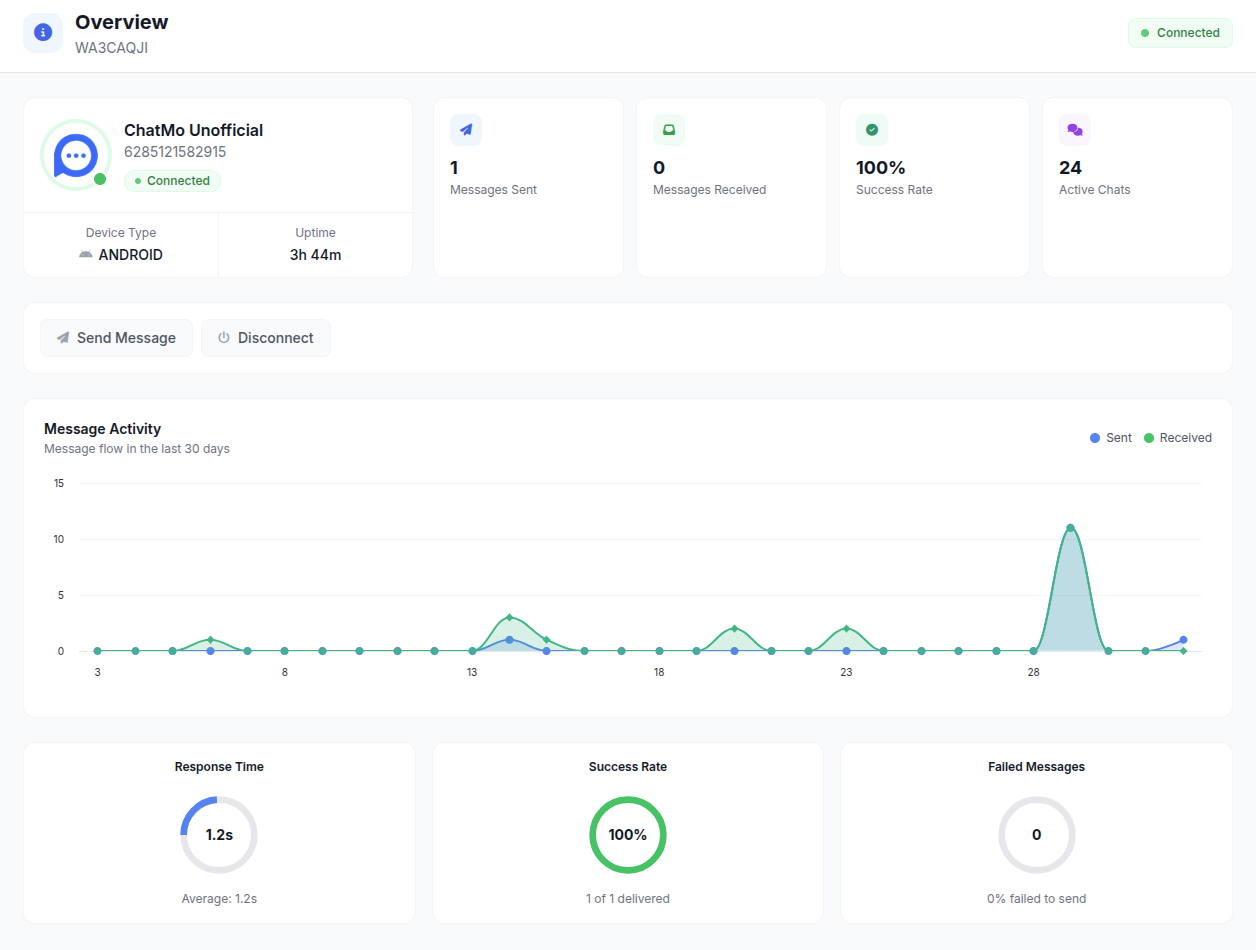1256x950 pixels.
Task: Click the Connected status badge in the page header
Action: pos(1180,33)
